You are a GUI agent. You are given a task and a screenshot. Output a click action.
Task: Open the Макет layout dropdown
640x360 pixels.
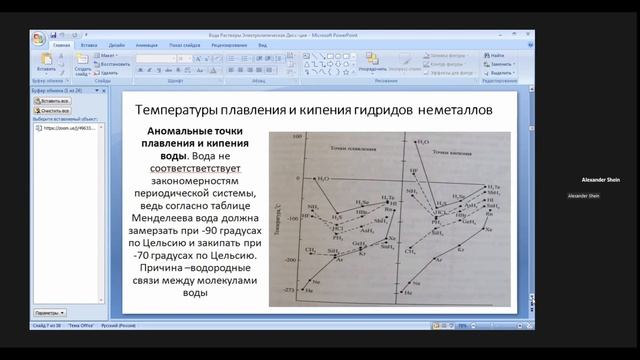coord(106,55)
